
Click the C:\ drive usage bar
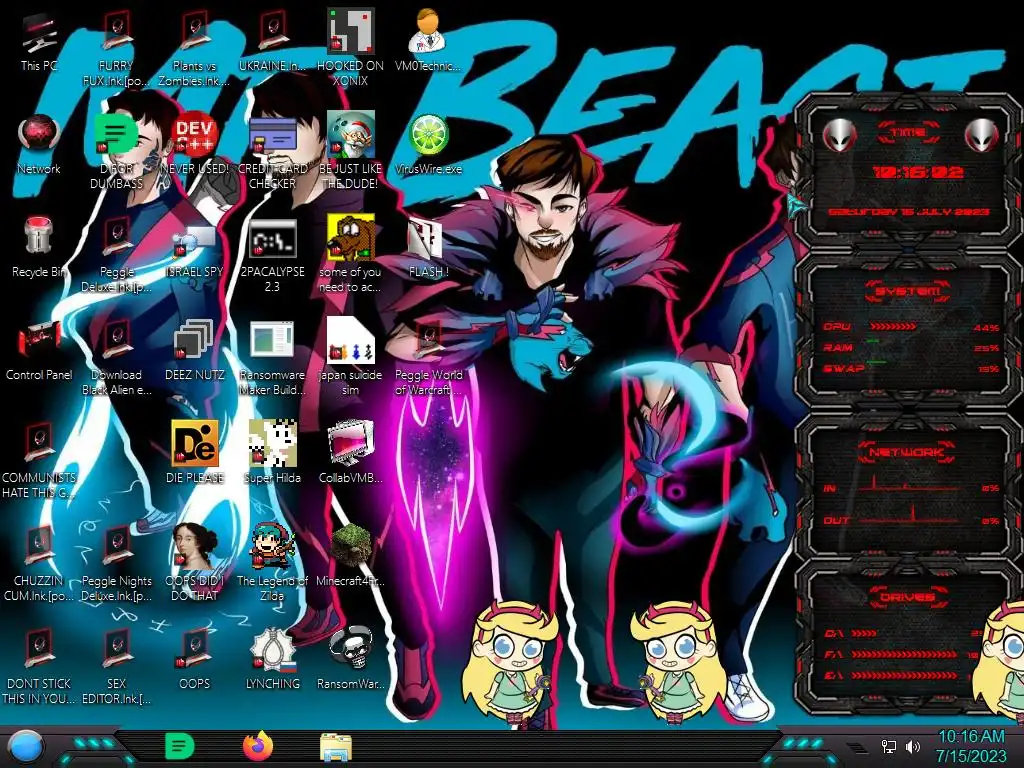coord(865,633)
